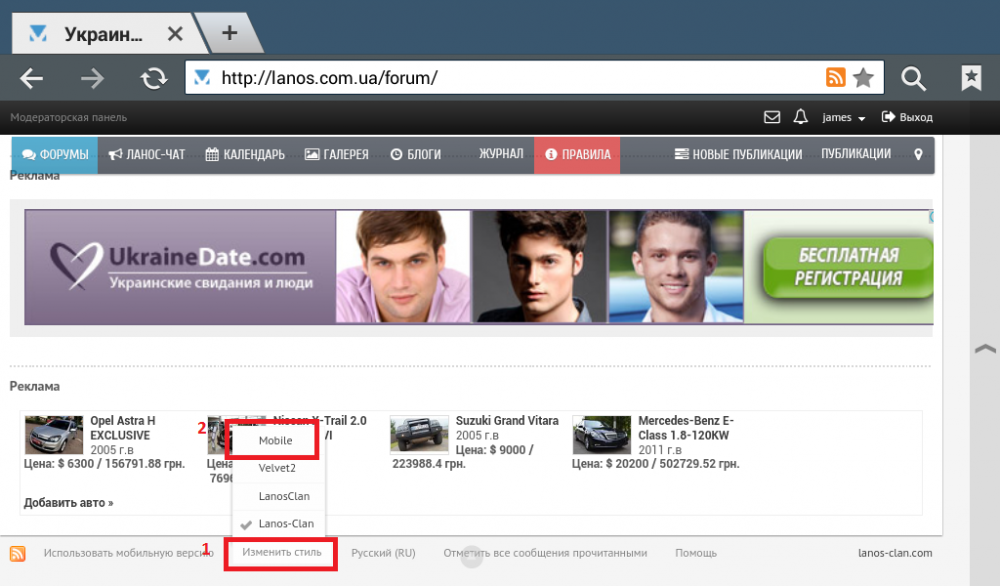The image size is (1000, 586).
Task: Click the RSS feed icon in address bar
Action: pos(835,78)
